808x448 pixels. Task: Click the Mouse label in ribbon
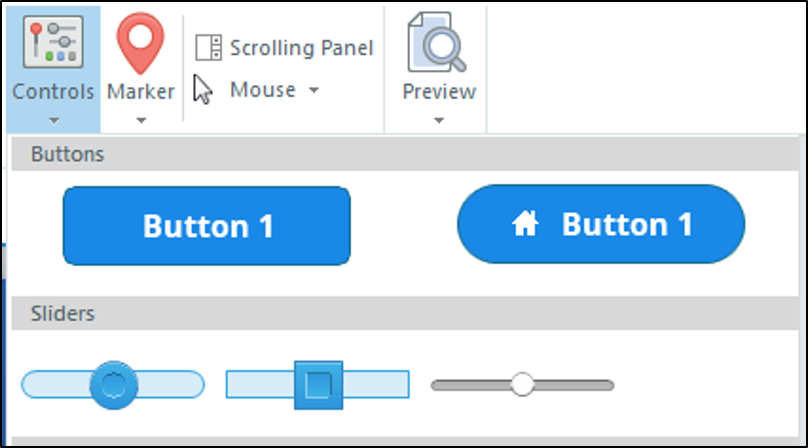pyautogui.click(x=263, y=90)
